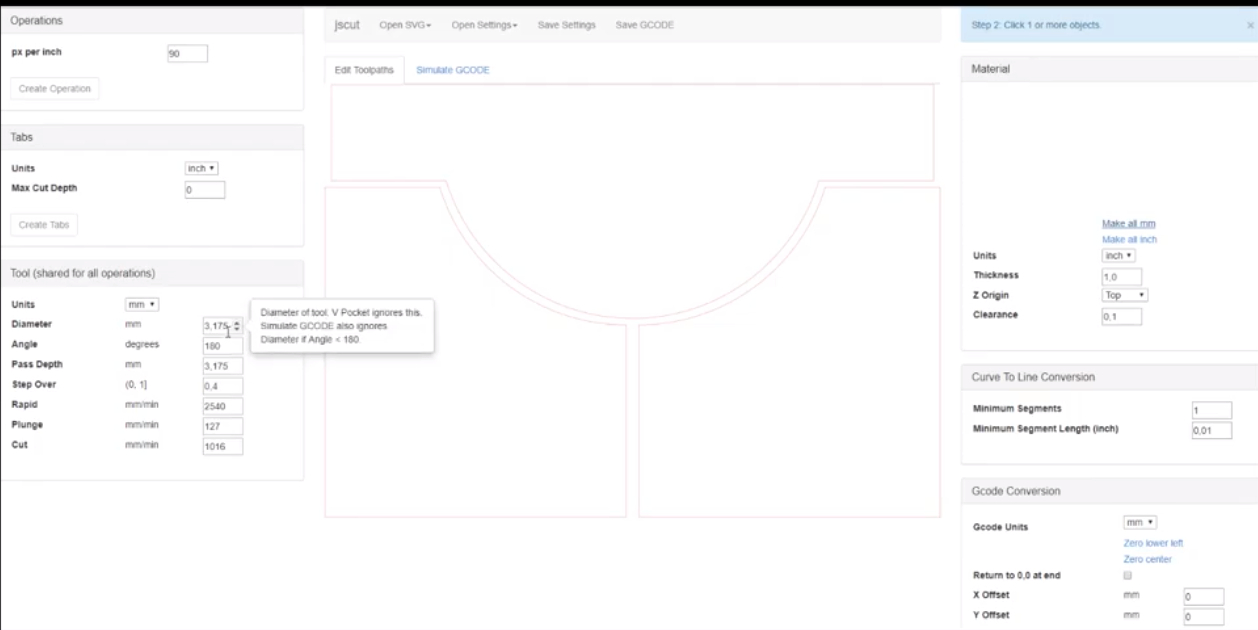
Task: Click Save Settings in the navbar
Action: click(x=566, y=25)
